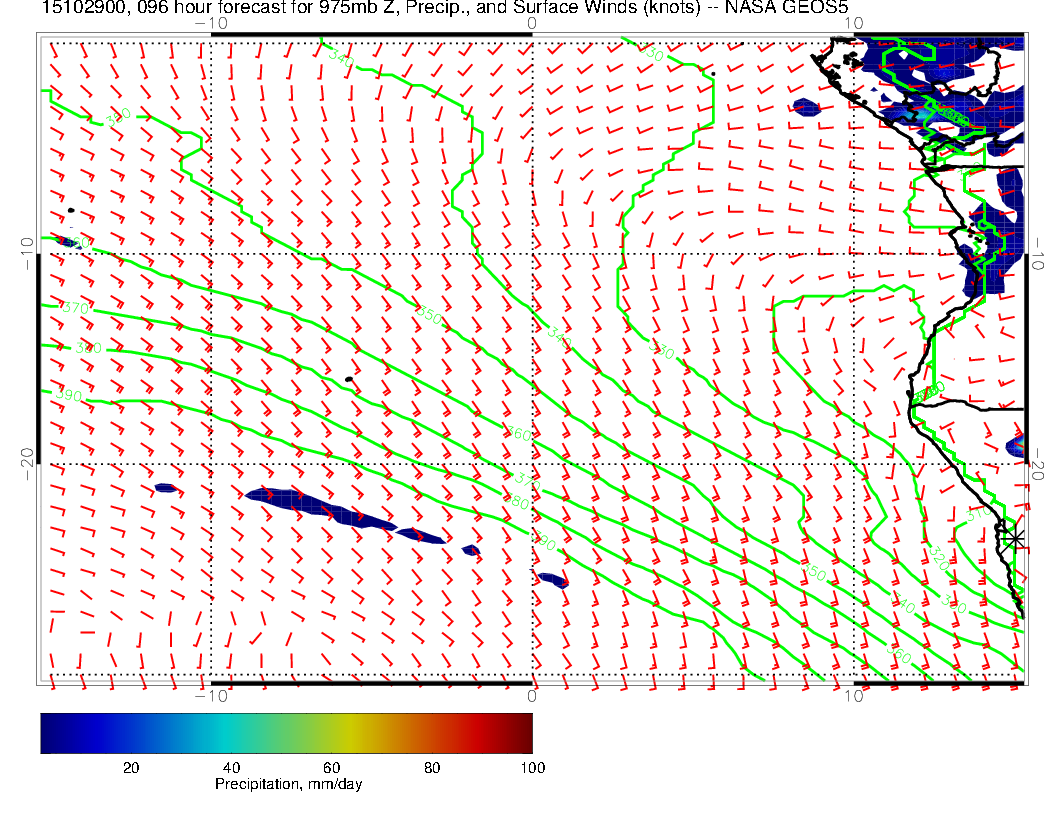
Task: Select the dark blue end of precipitation colorbar
Action: click(x=51, y=733)
